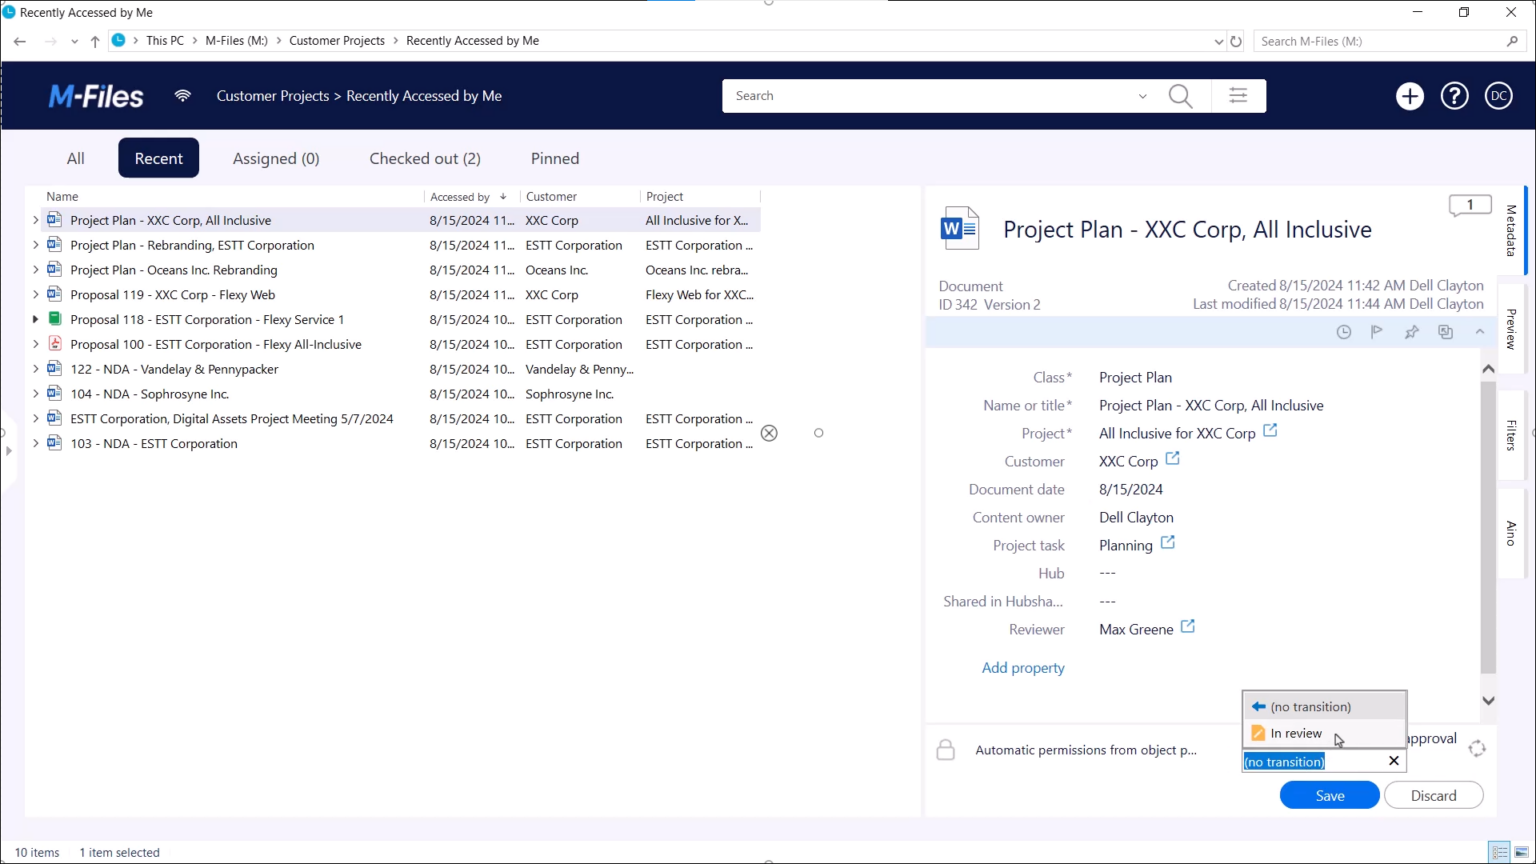This screenshot has width=1536, height=864.
Task: Open the help question mark icon
Action: pyautogui.click(x=1454, y=96)
